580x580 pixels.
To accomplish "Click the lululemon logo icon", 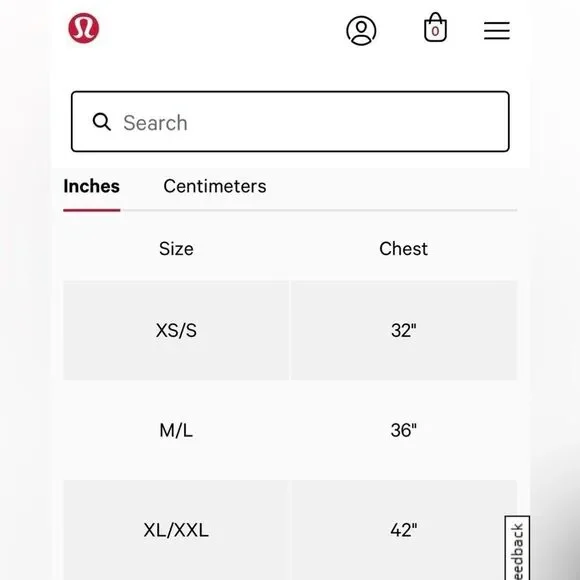I will click(x=84, y=28).
